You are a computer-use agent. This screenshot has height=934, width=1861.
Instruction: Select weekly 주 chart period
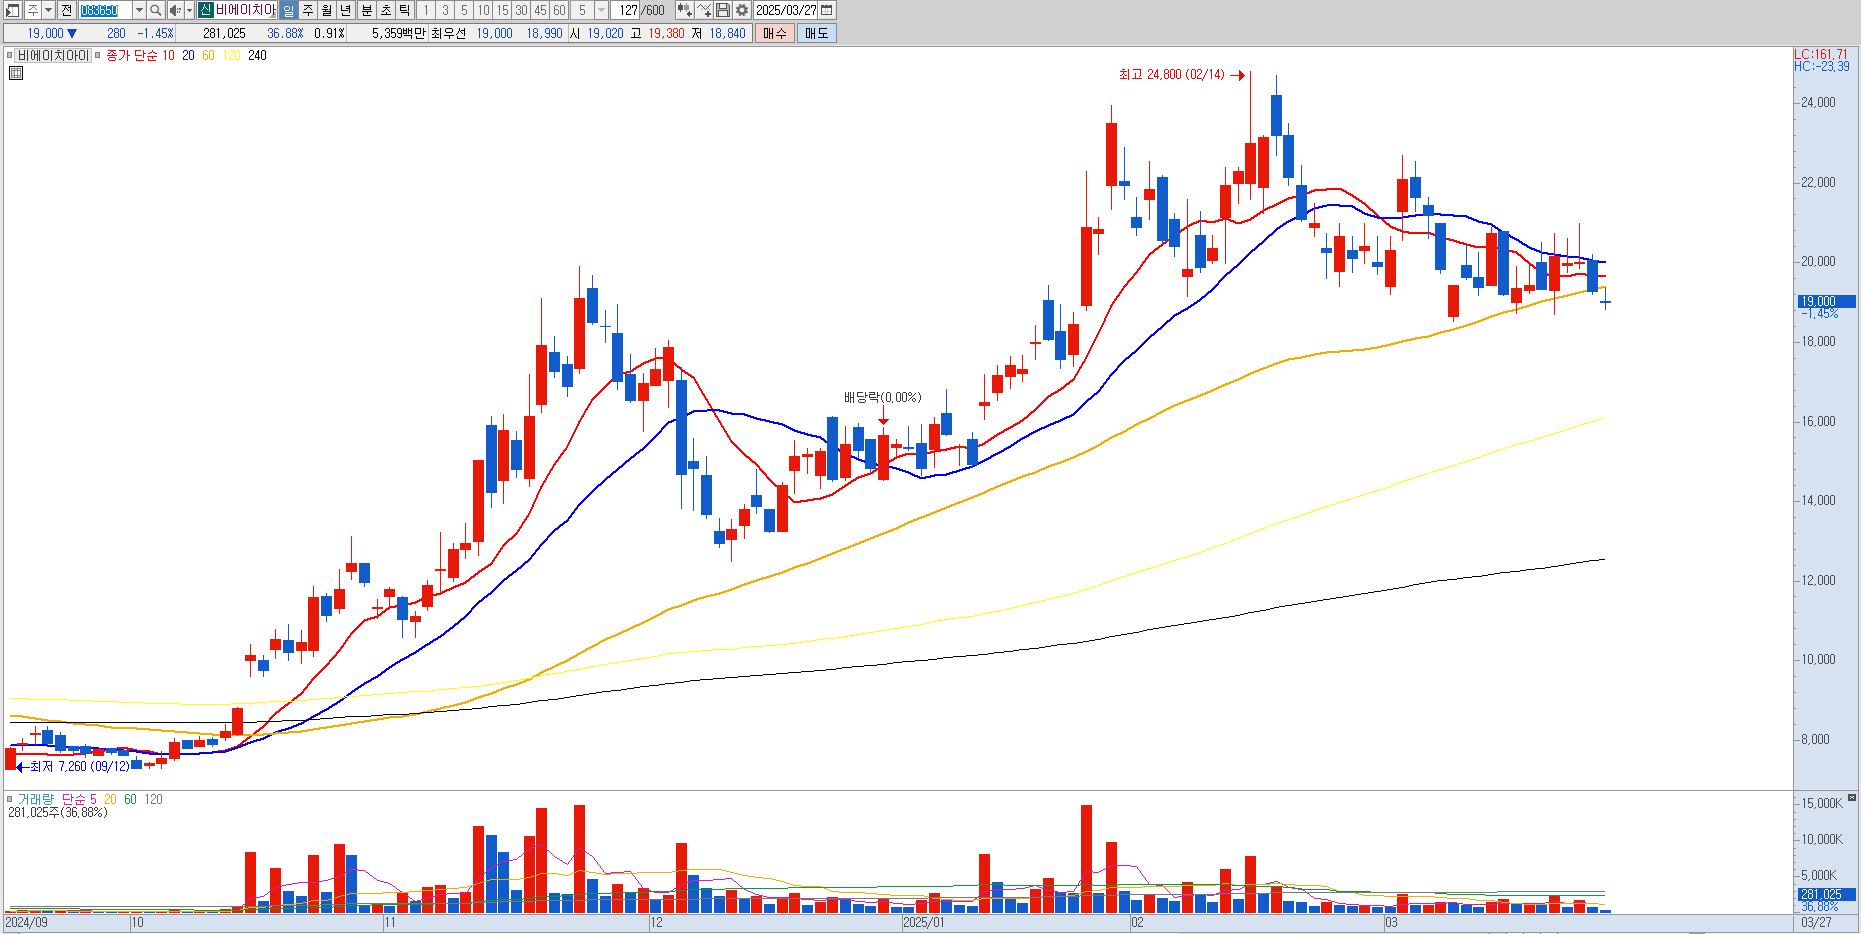308,10
